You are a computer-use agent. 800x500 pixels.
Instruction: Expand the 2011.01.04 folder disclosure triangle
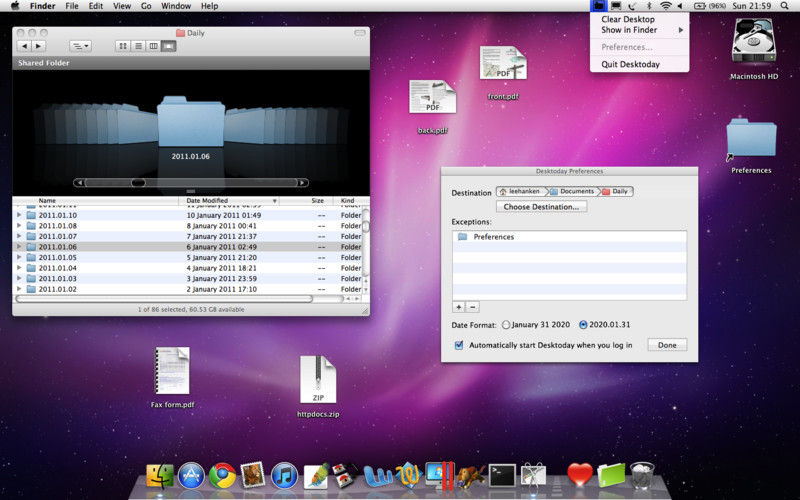[18, 268]
